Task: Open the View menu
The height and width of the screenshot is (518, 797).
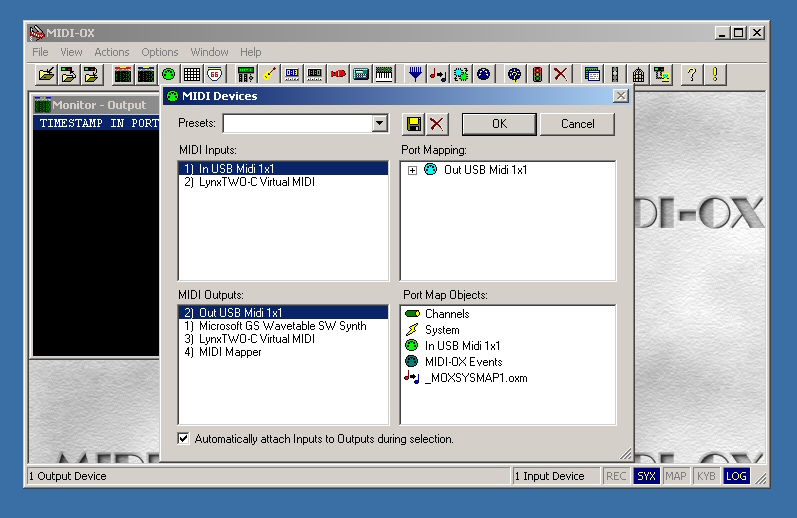Action: [71, 52]
